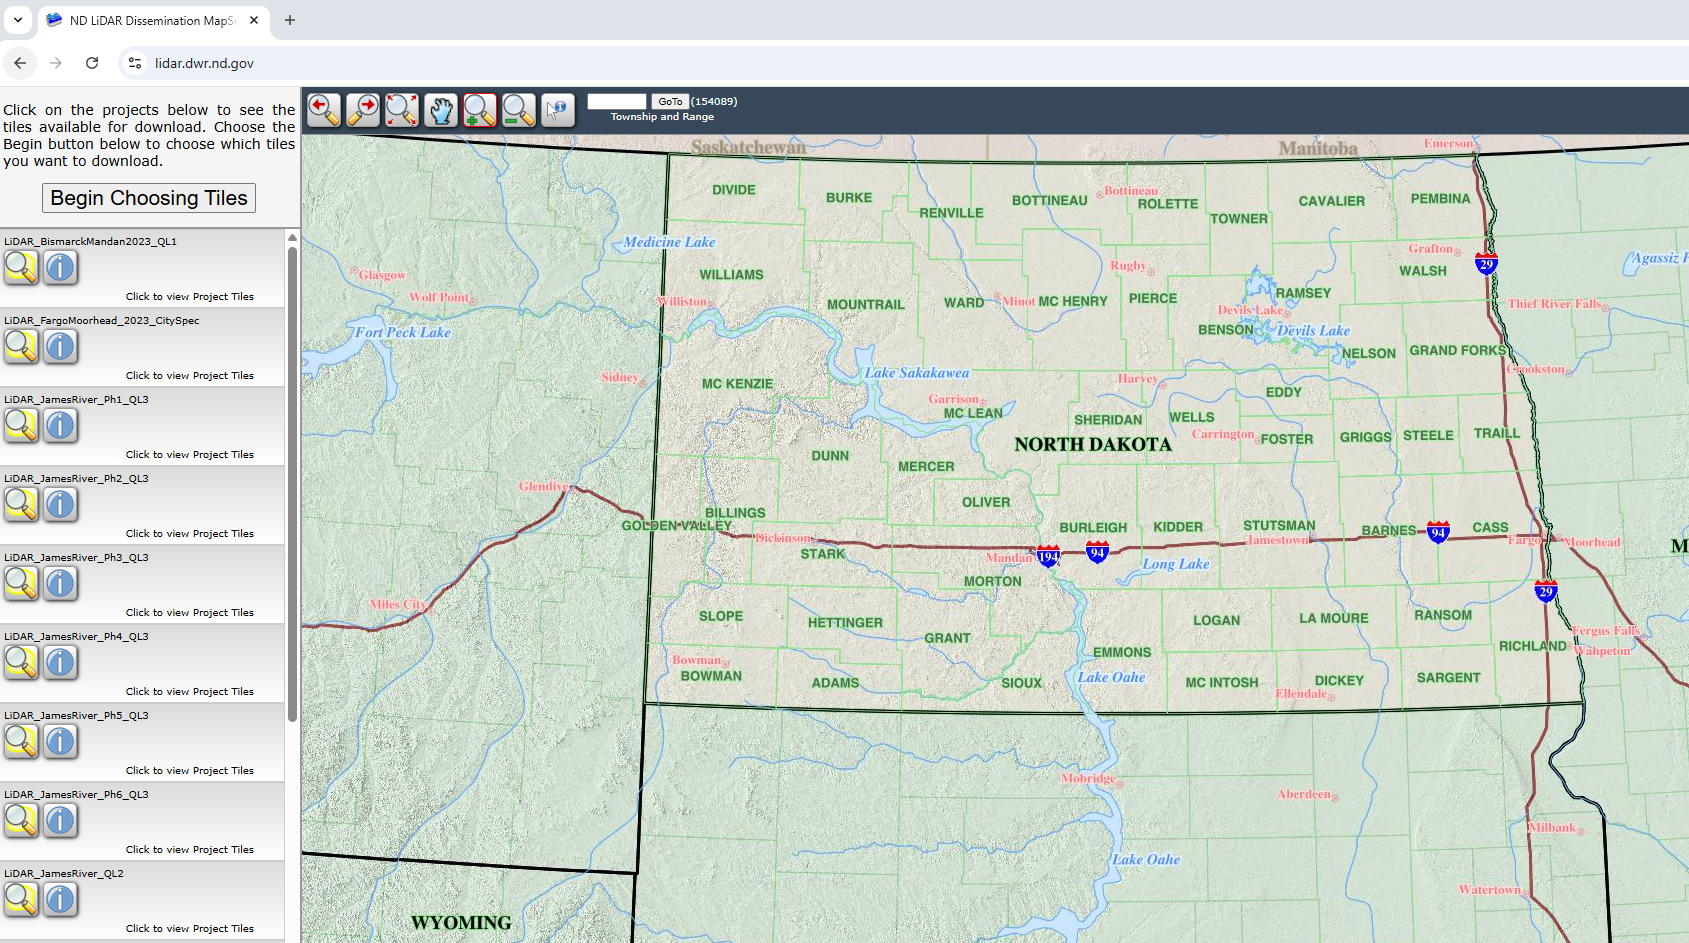Go to the previous map extent
Image resolution: width=1689 pixels, height=943 pixels.
(324, 110)
